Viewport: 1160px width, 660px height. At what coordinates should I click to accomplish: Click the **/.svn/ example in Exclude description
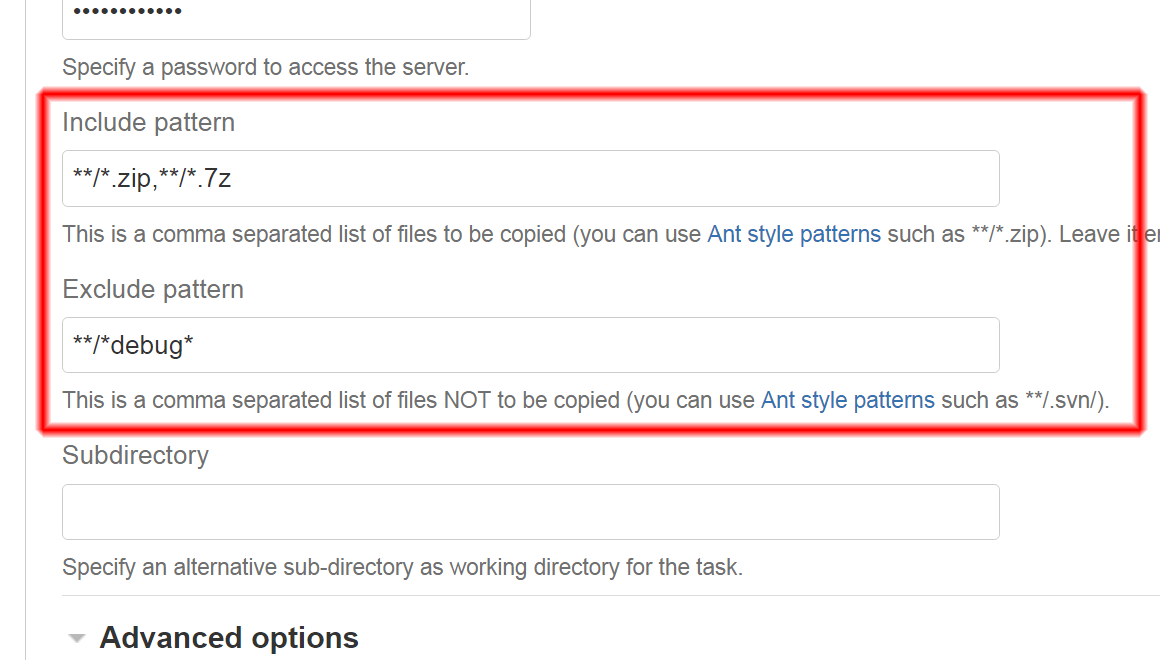tap(1065, 401)
